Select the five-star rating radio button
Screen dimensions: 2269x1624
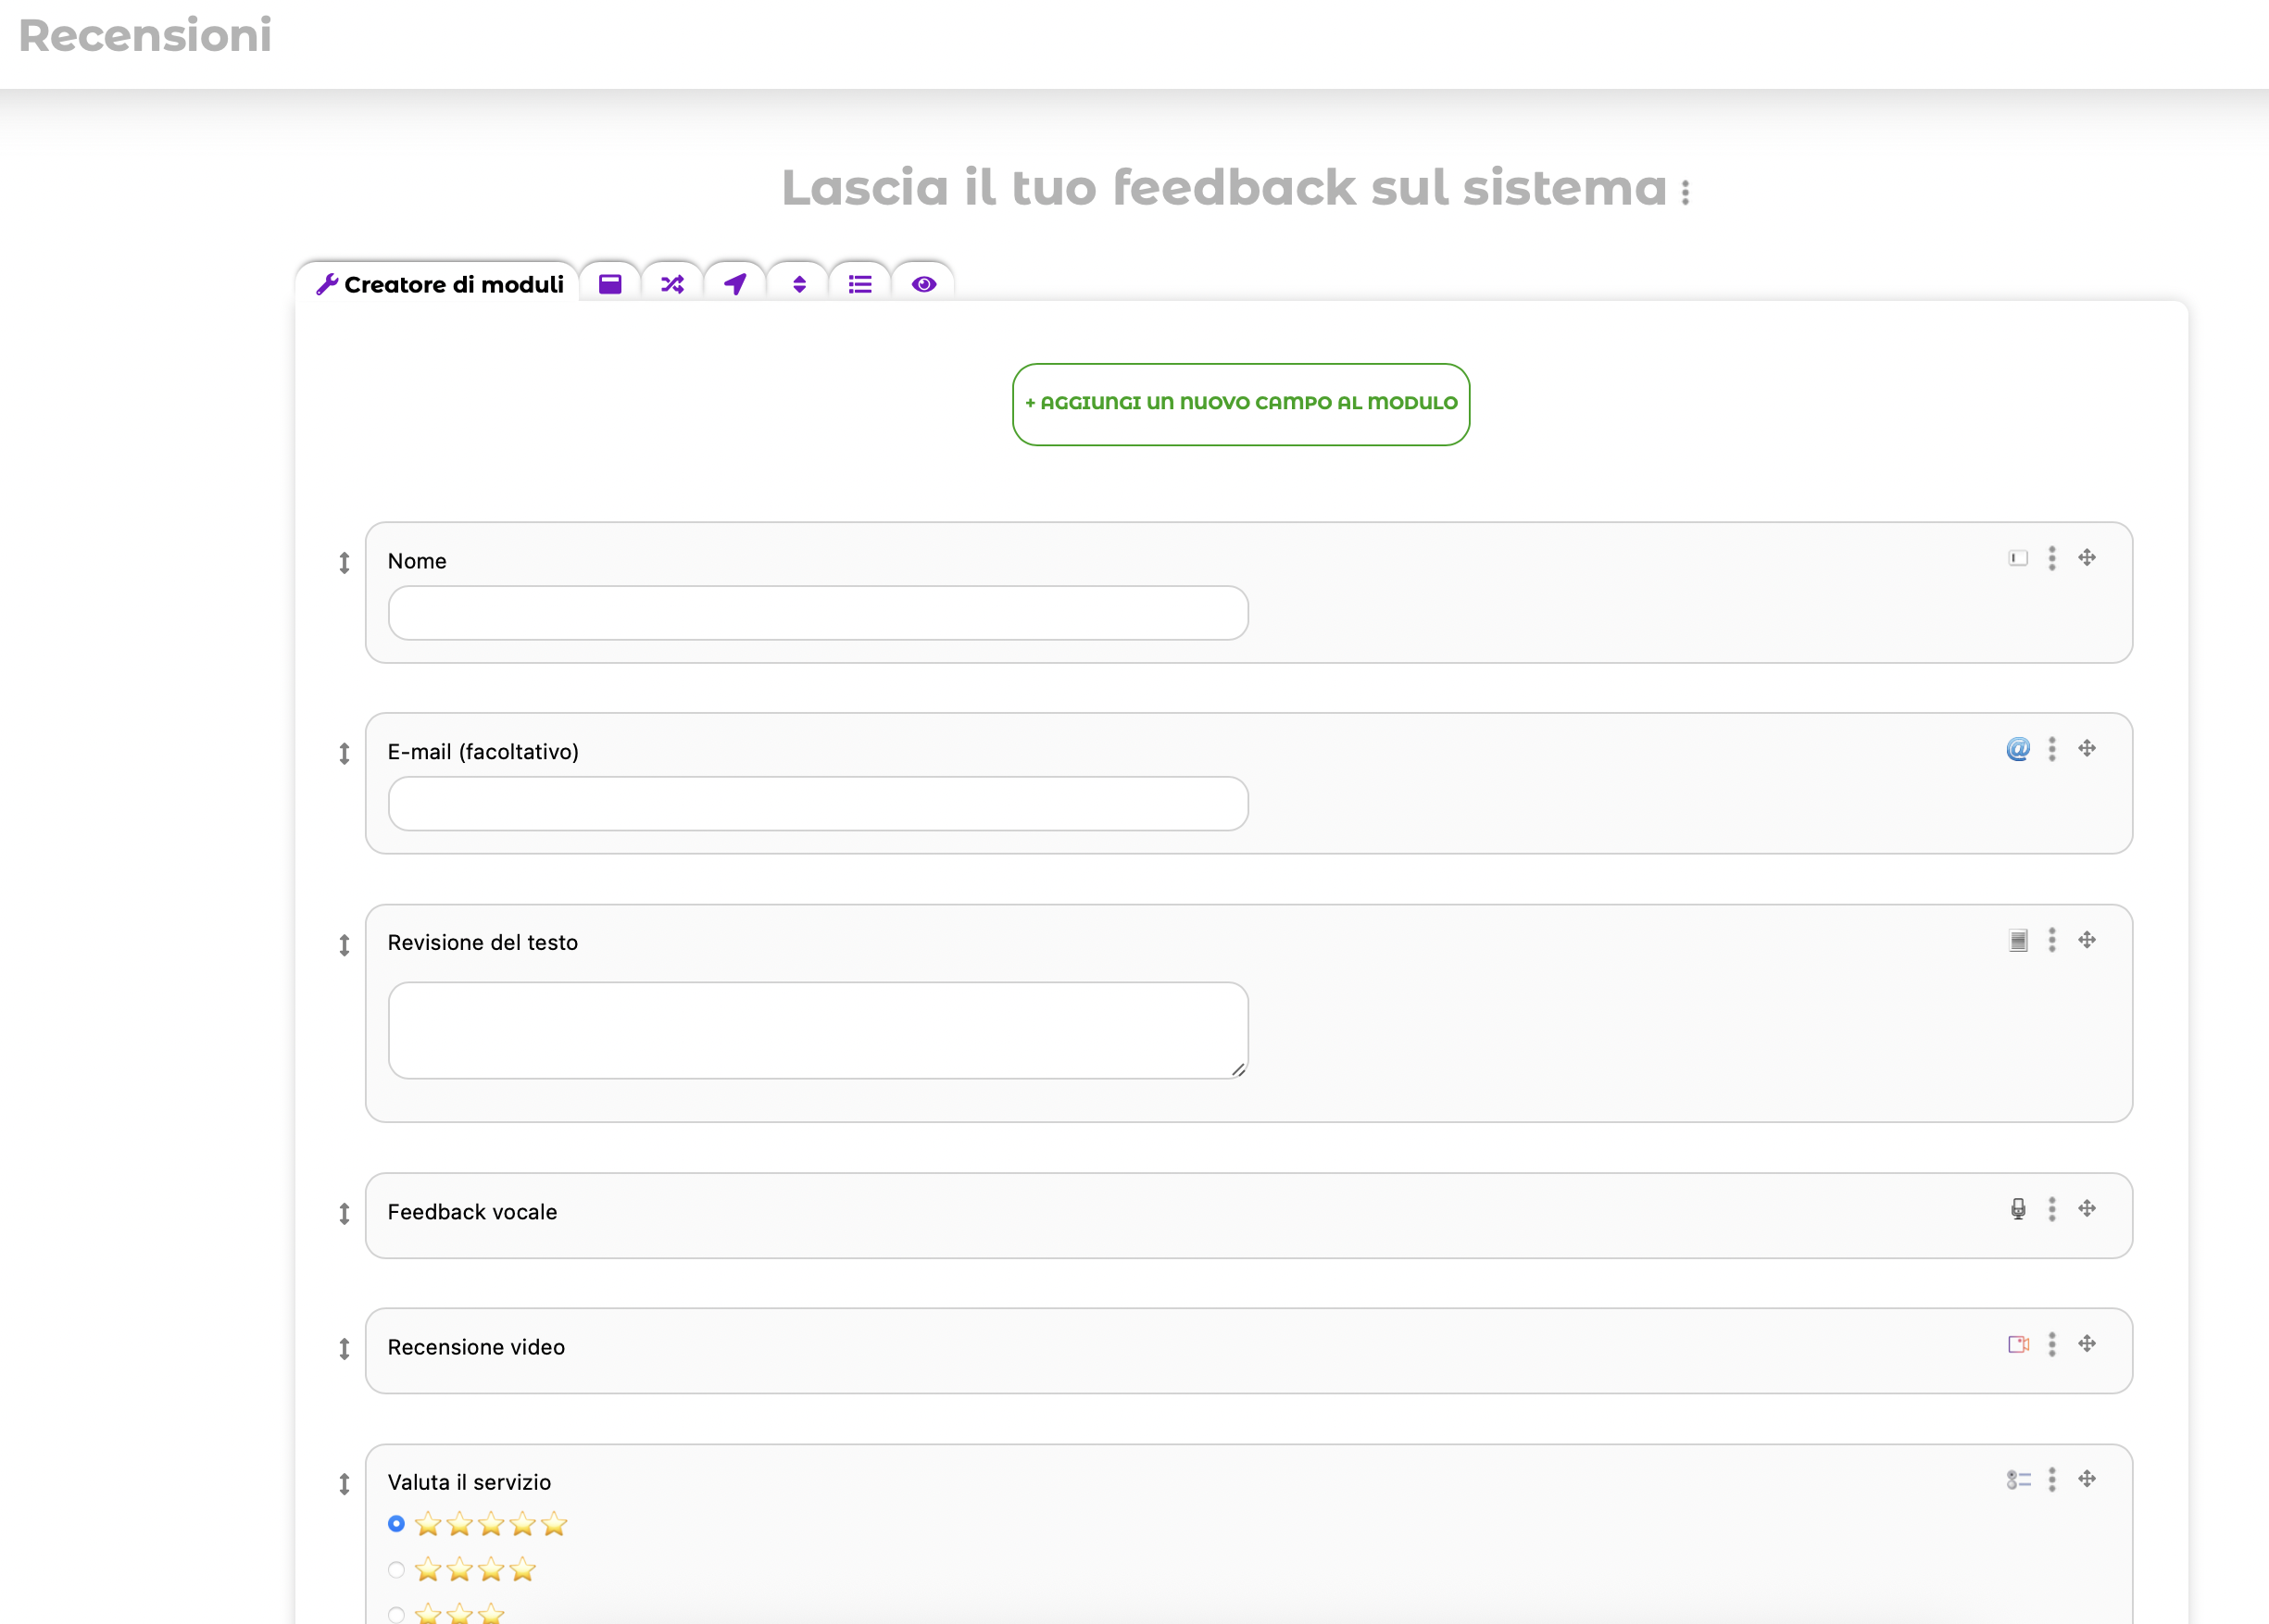click(396, 1523)
